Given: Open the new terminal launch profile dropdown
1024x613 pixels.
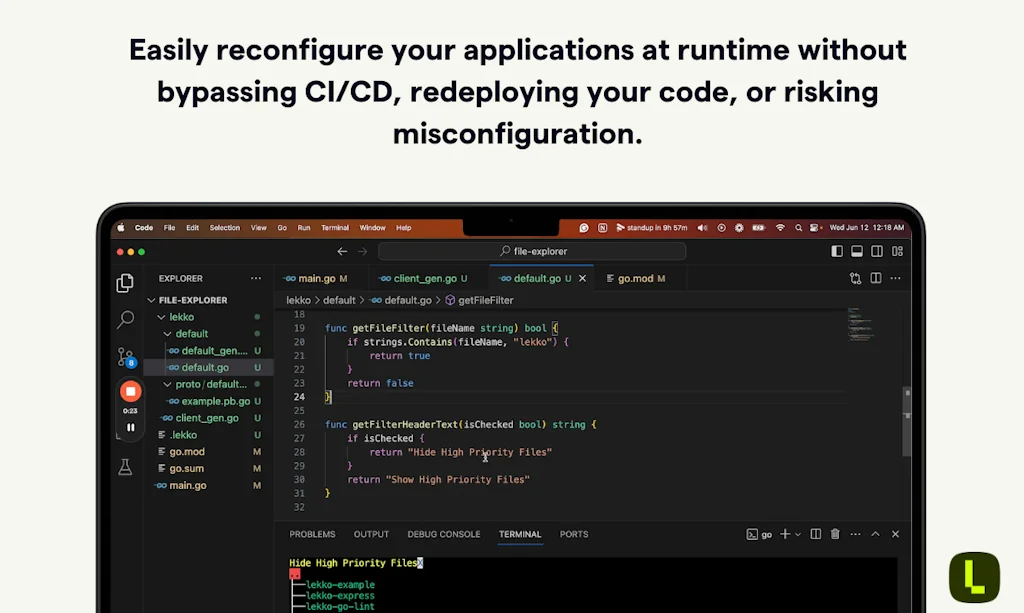Looking at the screenshot, I should pos(798,535).
